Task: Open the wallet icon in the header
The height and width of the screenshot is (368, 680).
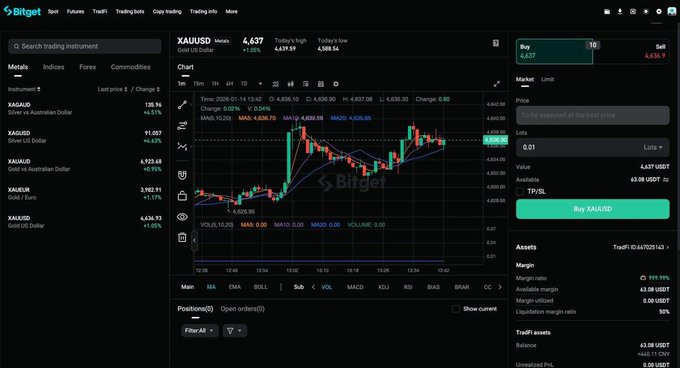Action: point(607,12)
